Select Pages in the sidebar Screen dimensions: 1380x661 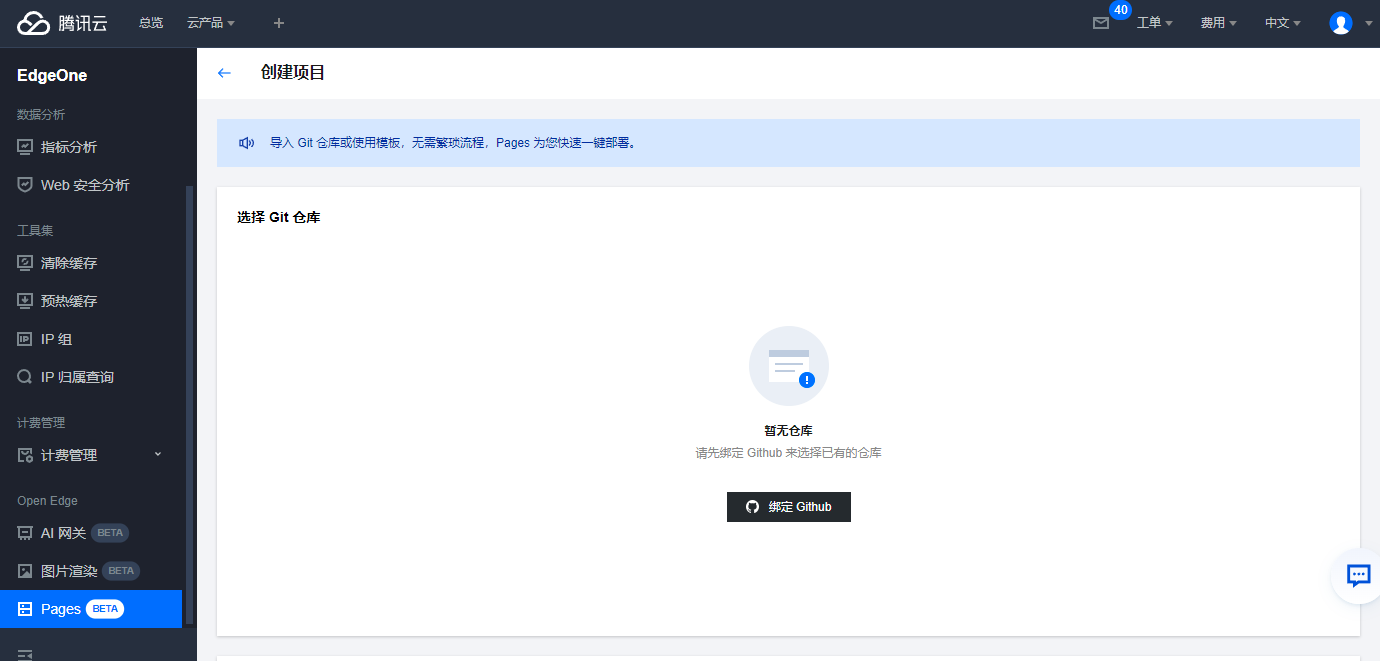click(61, 609)
